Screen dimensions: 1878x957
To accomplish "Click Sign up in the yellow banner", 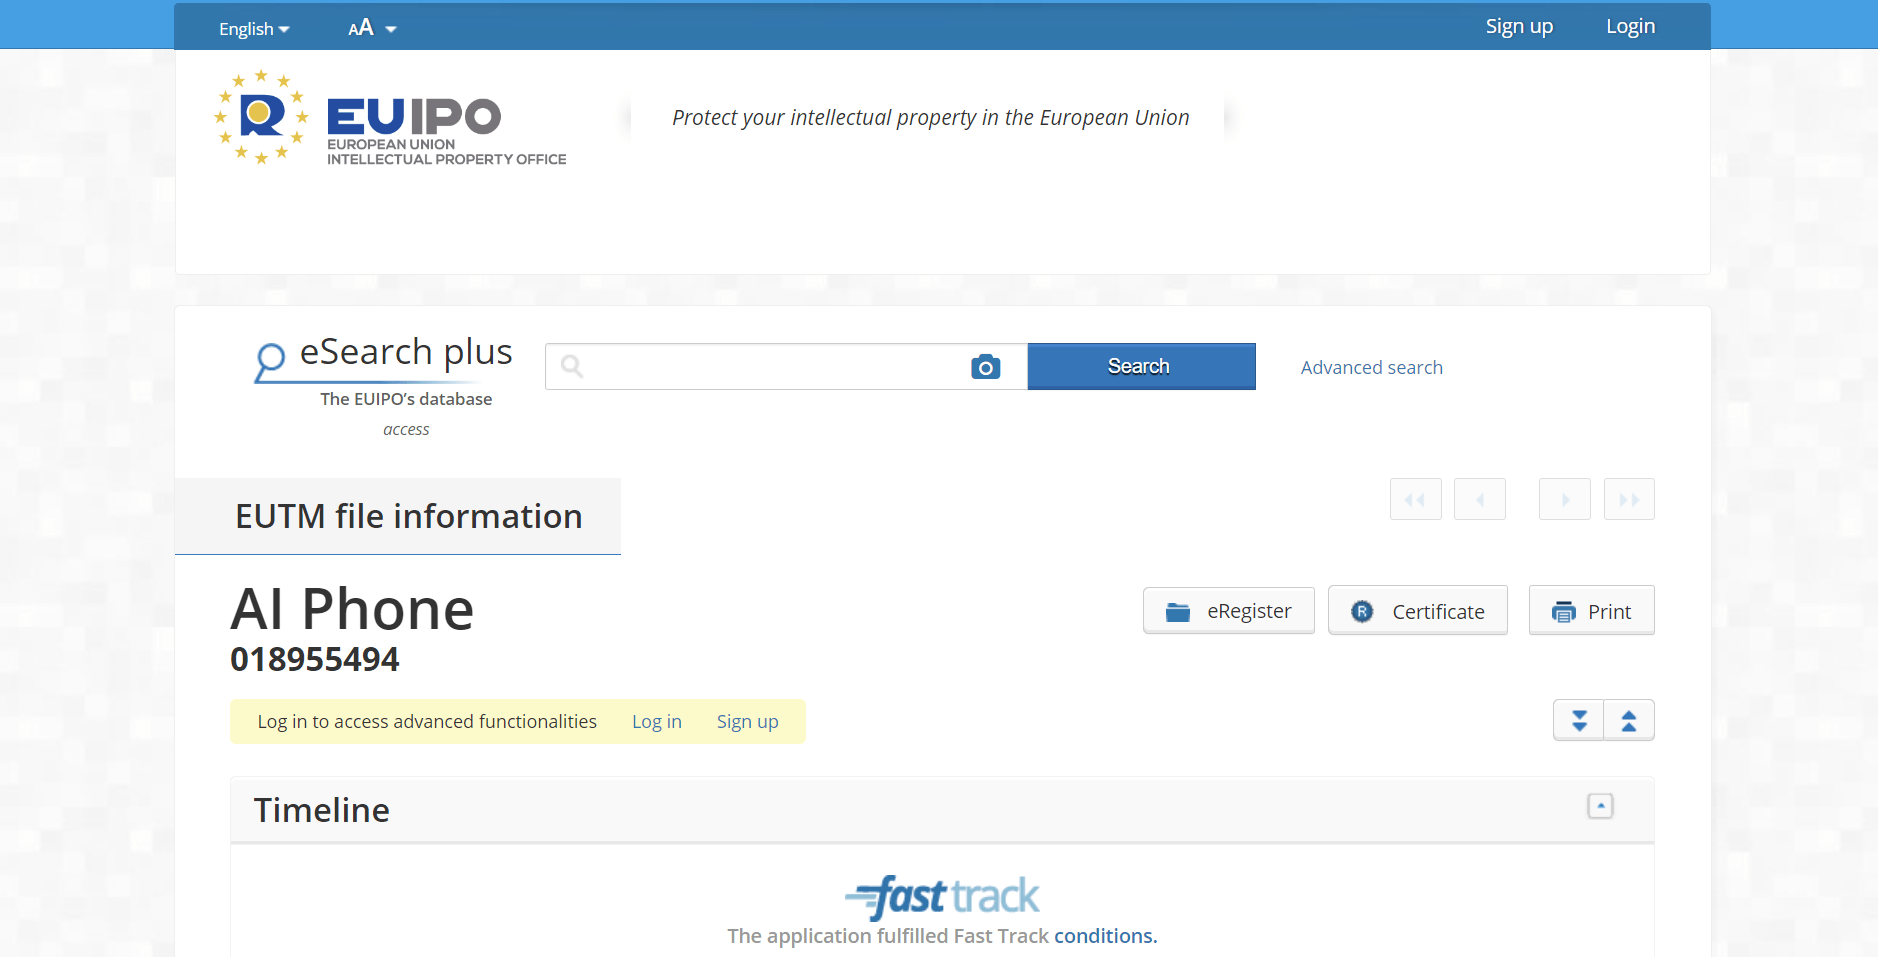I will pos(747,721).
